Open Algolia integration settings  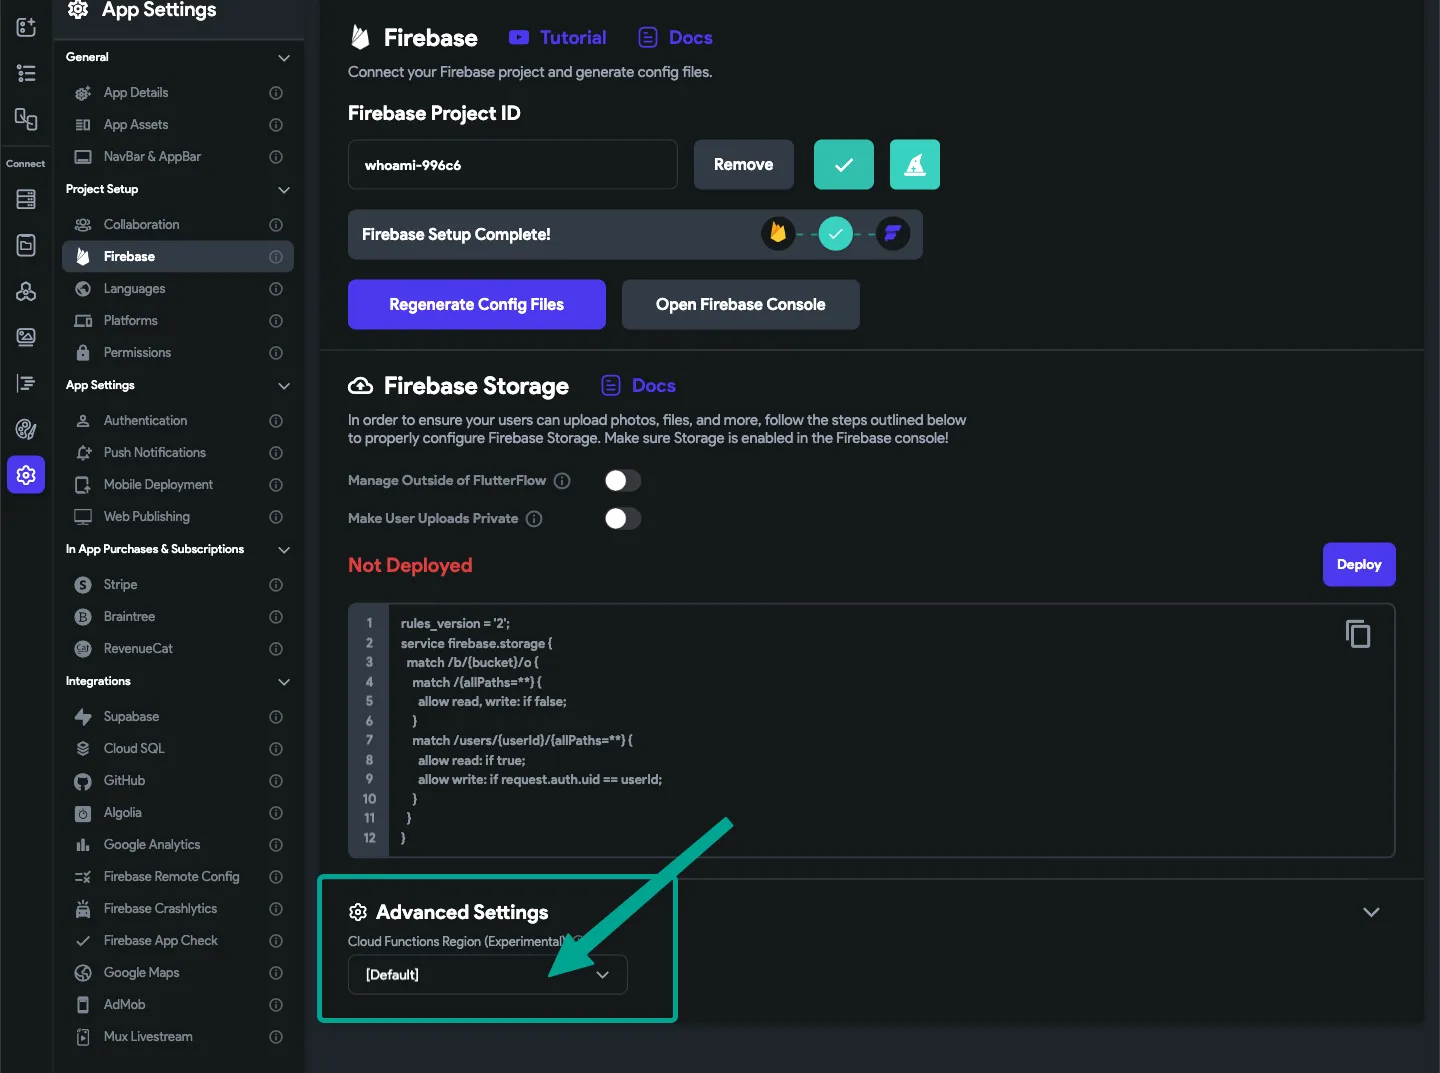(x=178, y=813)
